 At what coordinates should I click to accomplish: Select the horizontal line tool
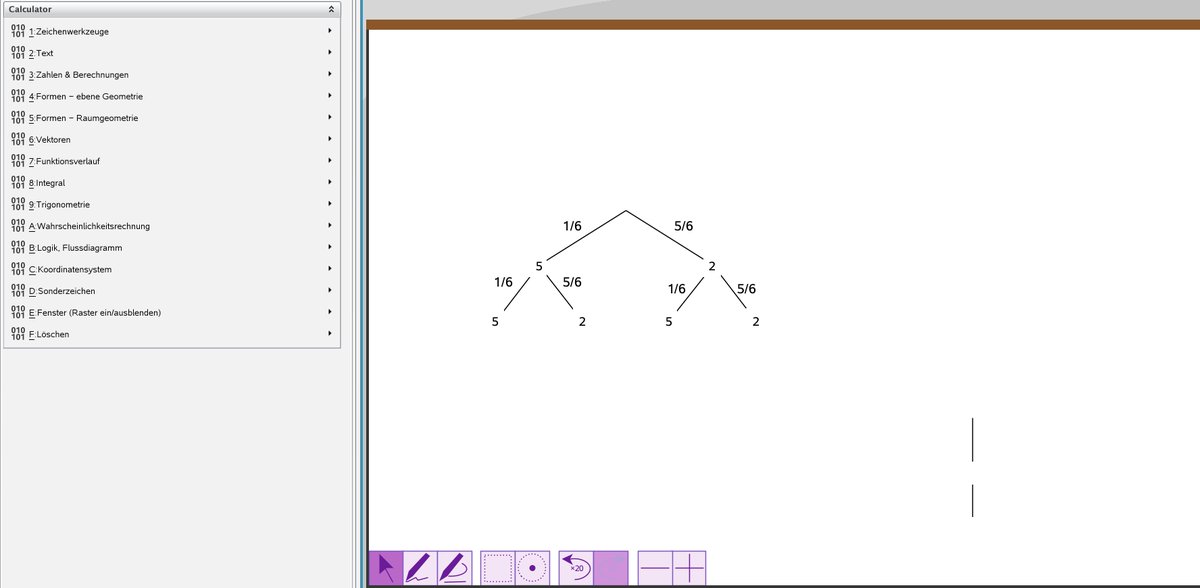[655, 567]
